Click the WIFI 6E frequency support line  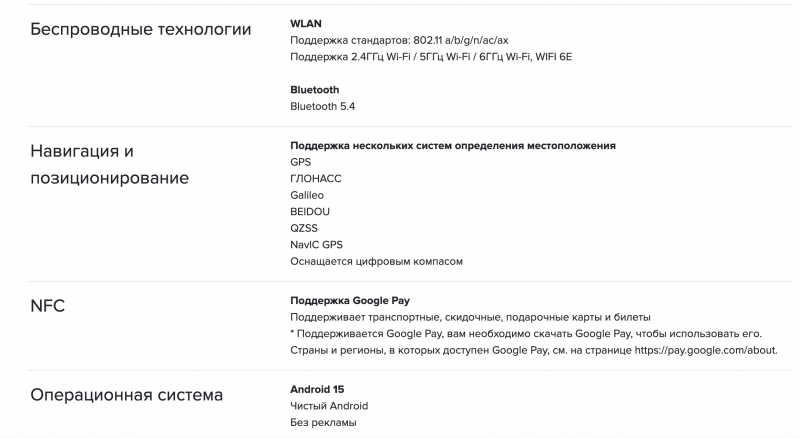tap(431, 56)
